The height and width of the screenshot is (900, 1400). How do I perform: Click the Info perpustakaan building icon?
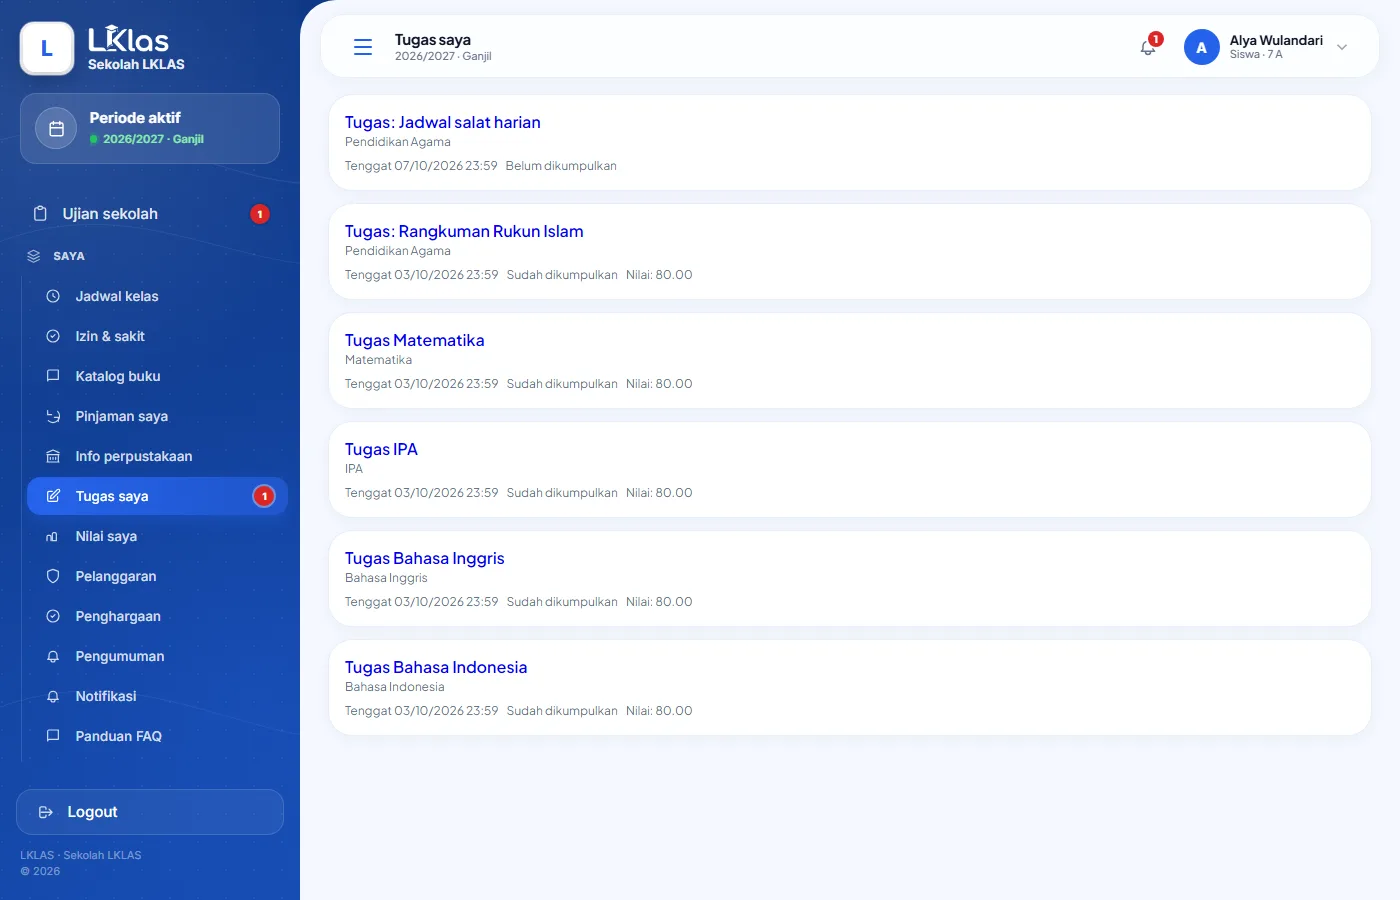point(53,456)
